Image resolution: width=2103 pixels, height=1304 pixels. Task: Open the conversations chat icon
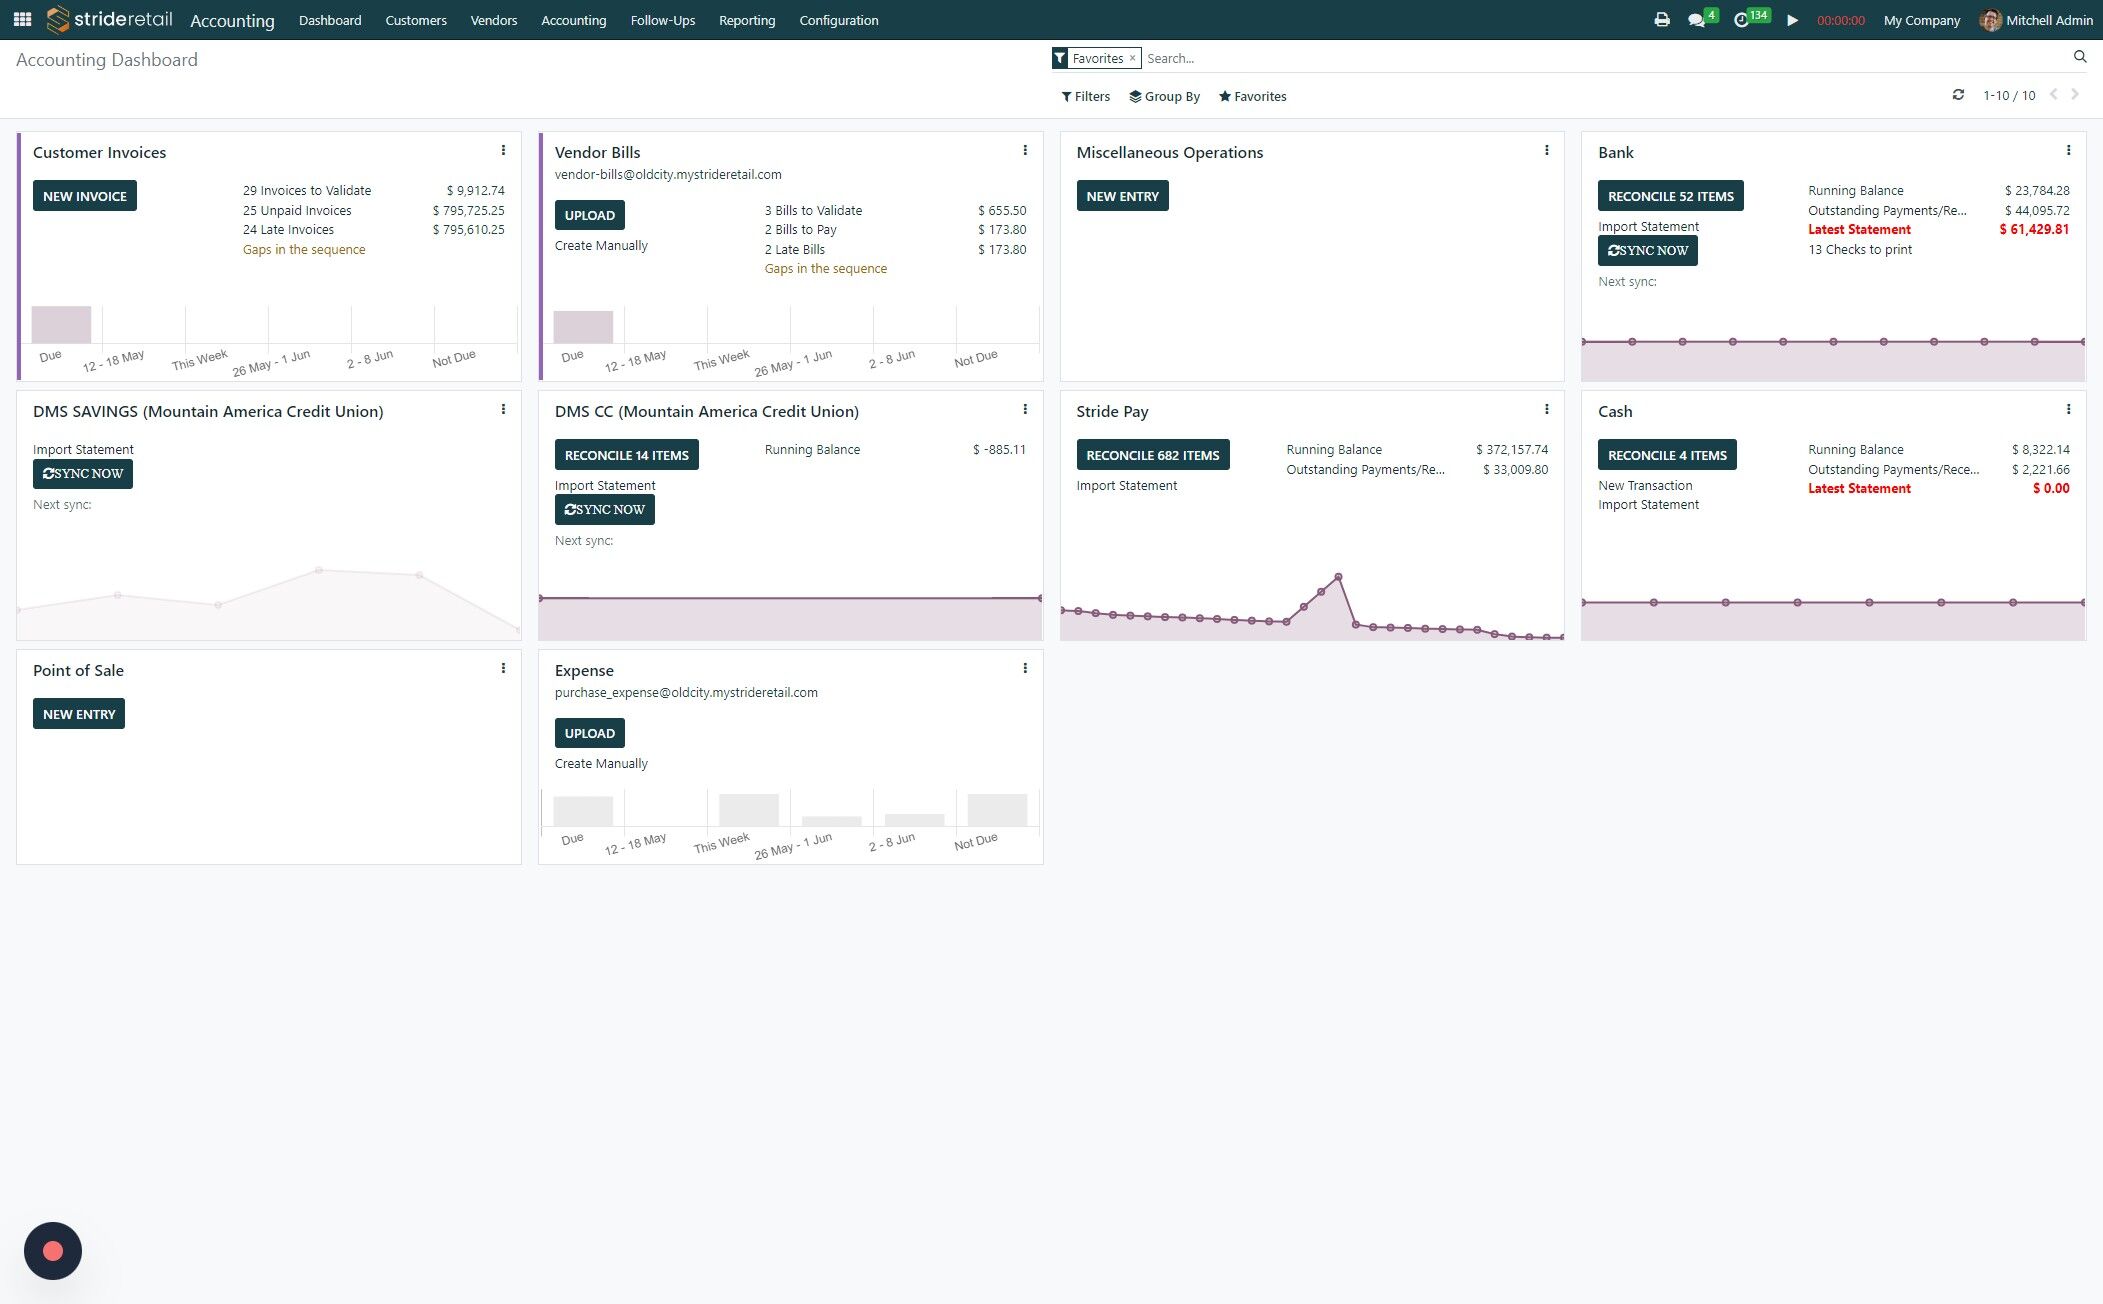1696,20
